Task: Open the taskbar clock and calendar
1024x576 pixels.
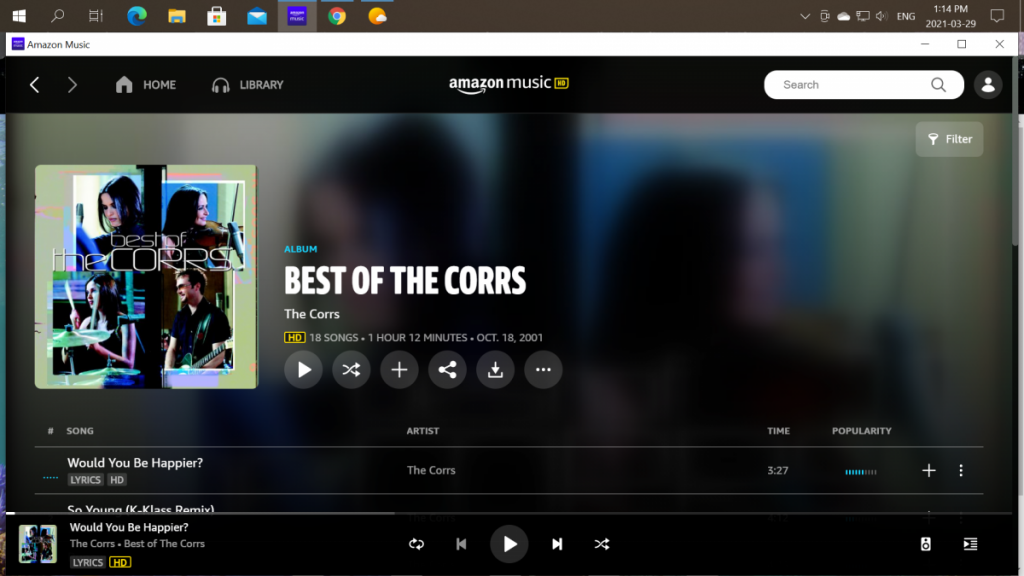Action: [x=950, y=16]
